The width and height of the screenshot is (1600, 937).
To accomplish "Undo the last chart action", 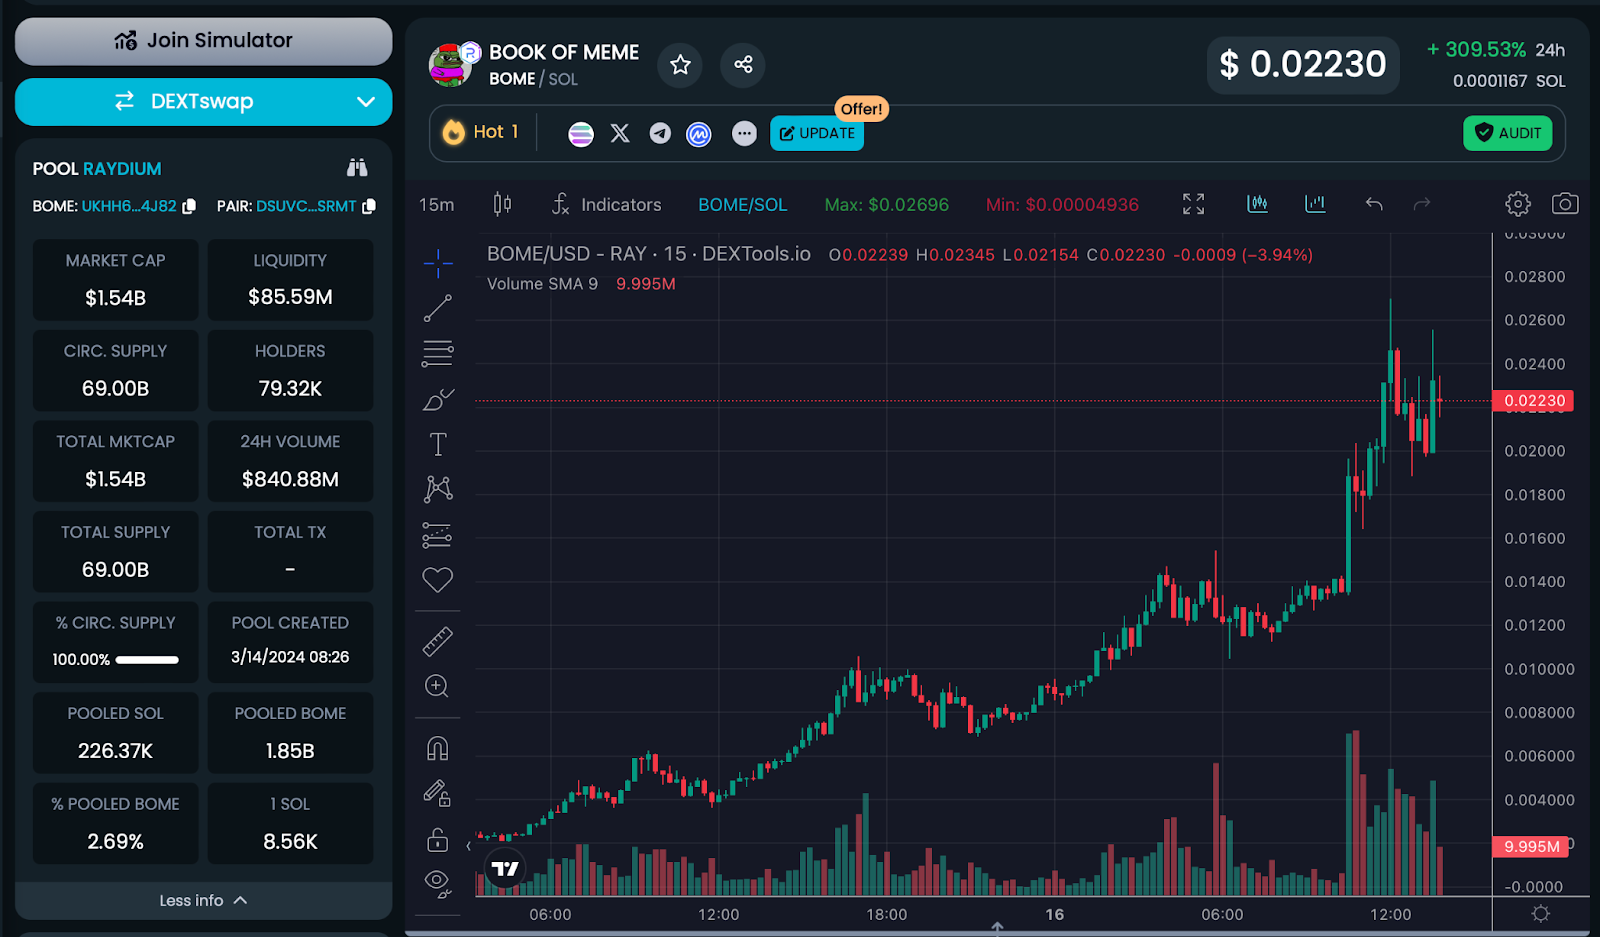I will pos(1374,204).
